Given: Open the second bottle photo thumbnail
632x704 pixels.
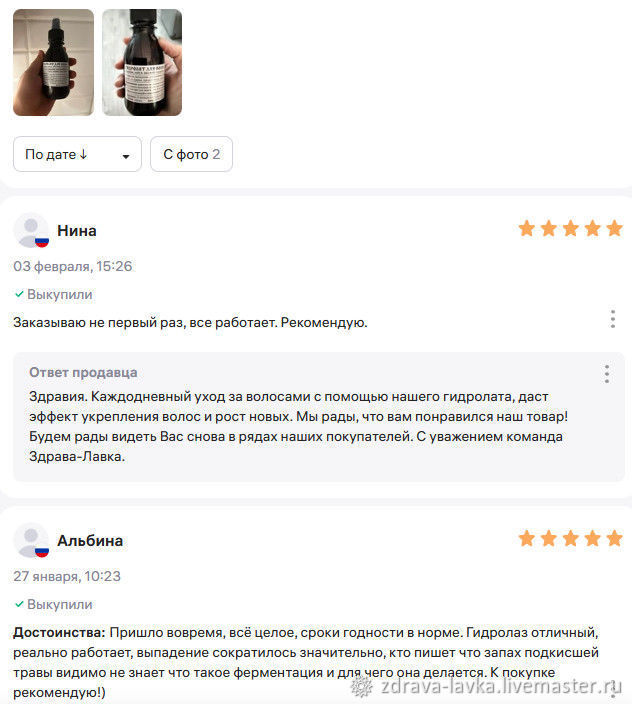Looking at the screenshot, I should (x=142, y=62).
